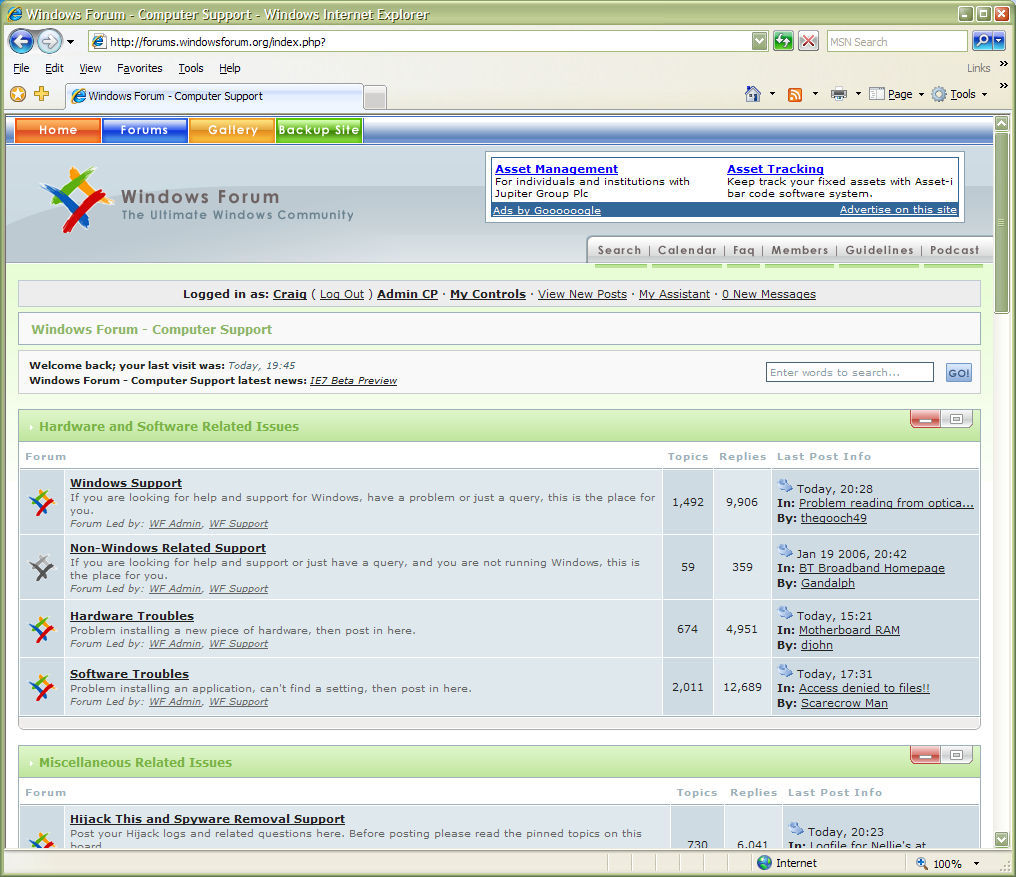Screen dimensions: 1016x877
Task: Go back with the Back arrow button
Action: point(21,42)
